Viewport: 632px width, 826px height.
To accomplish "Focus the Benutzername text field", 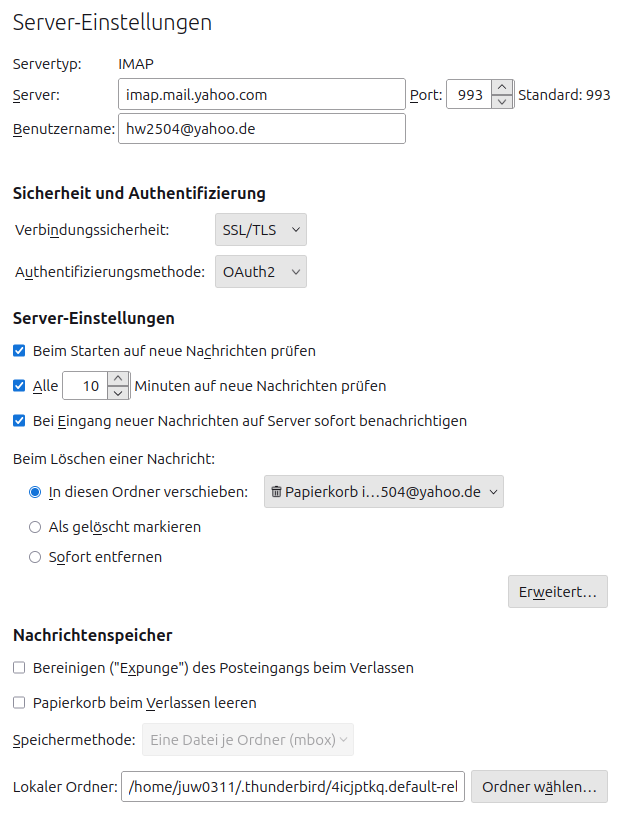I will pos(261,129).
